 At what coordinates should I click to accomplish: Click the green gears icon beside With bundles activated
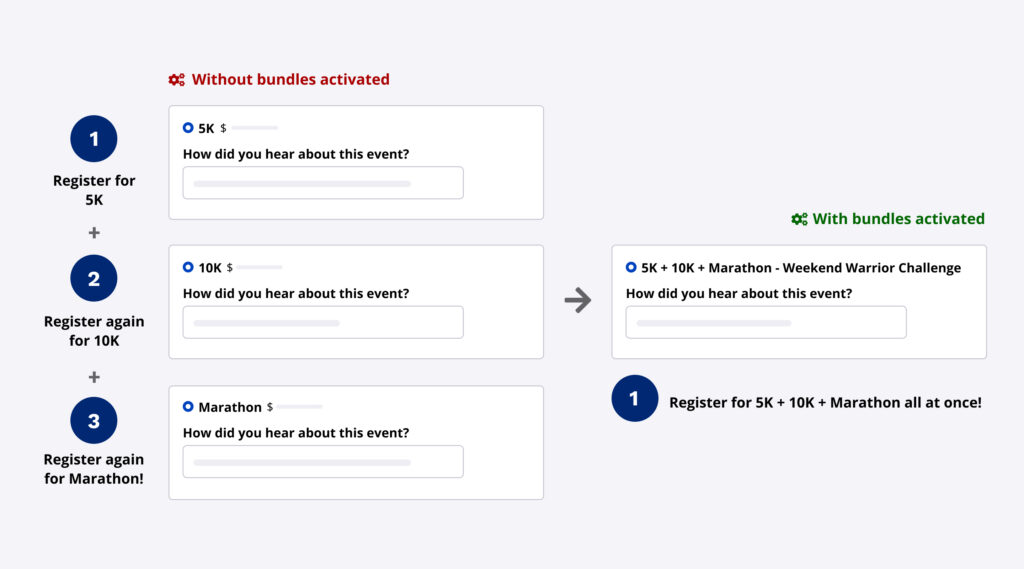pos(799,219)
